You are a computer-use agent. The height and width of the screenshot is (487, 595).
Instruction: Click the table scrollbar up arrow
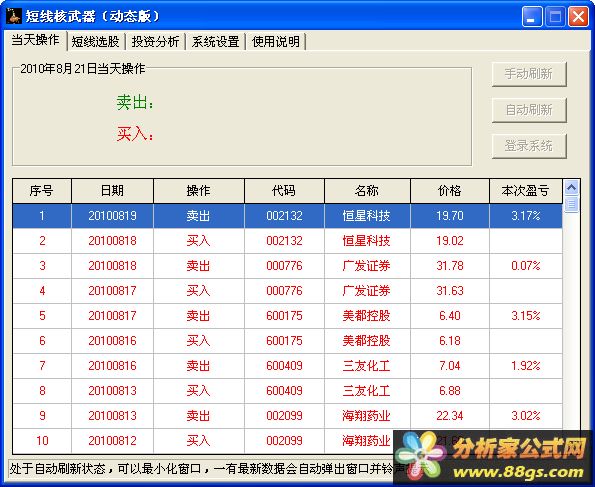(x=571, y=187)
